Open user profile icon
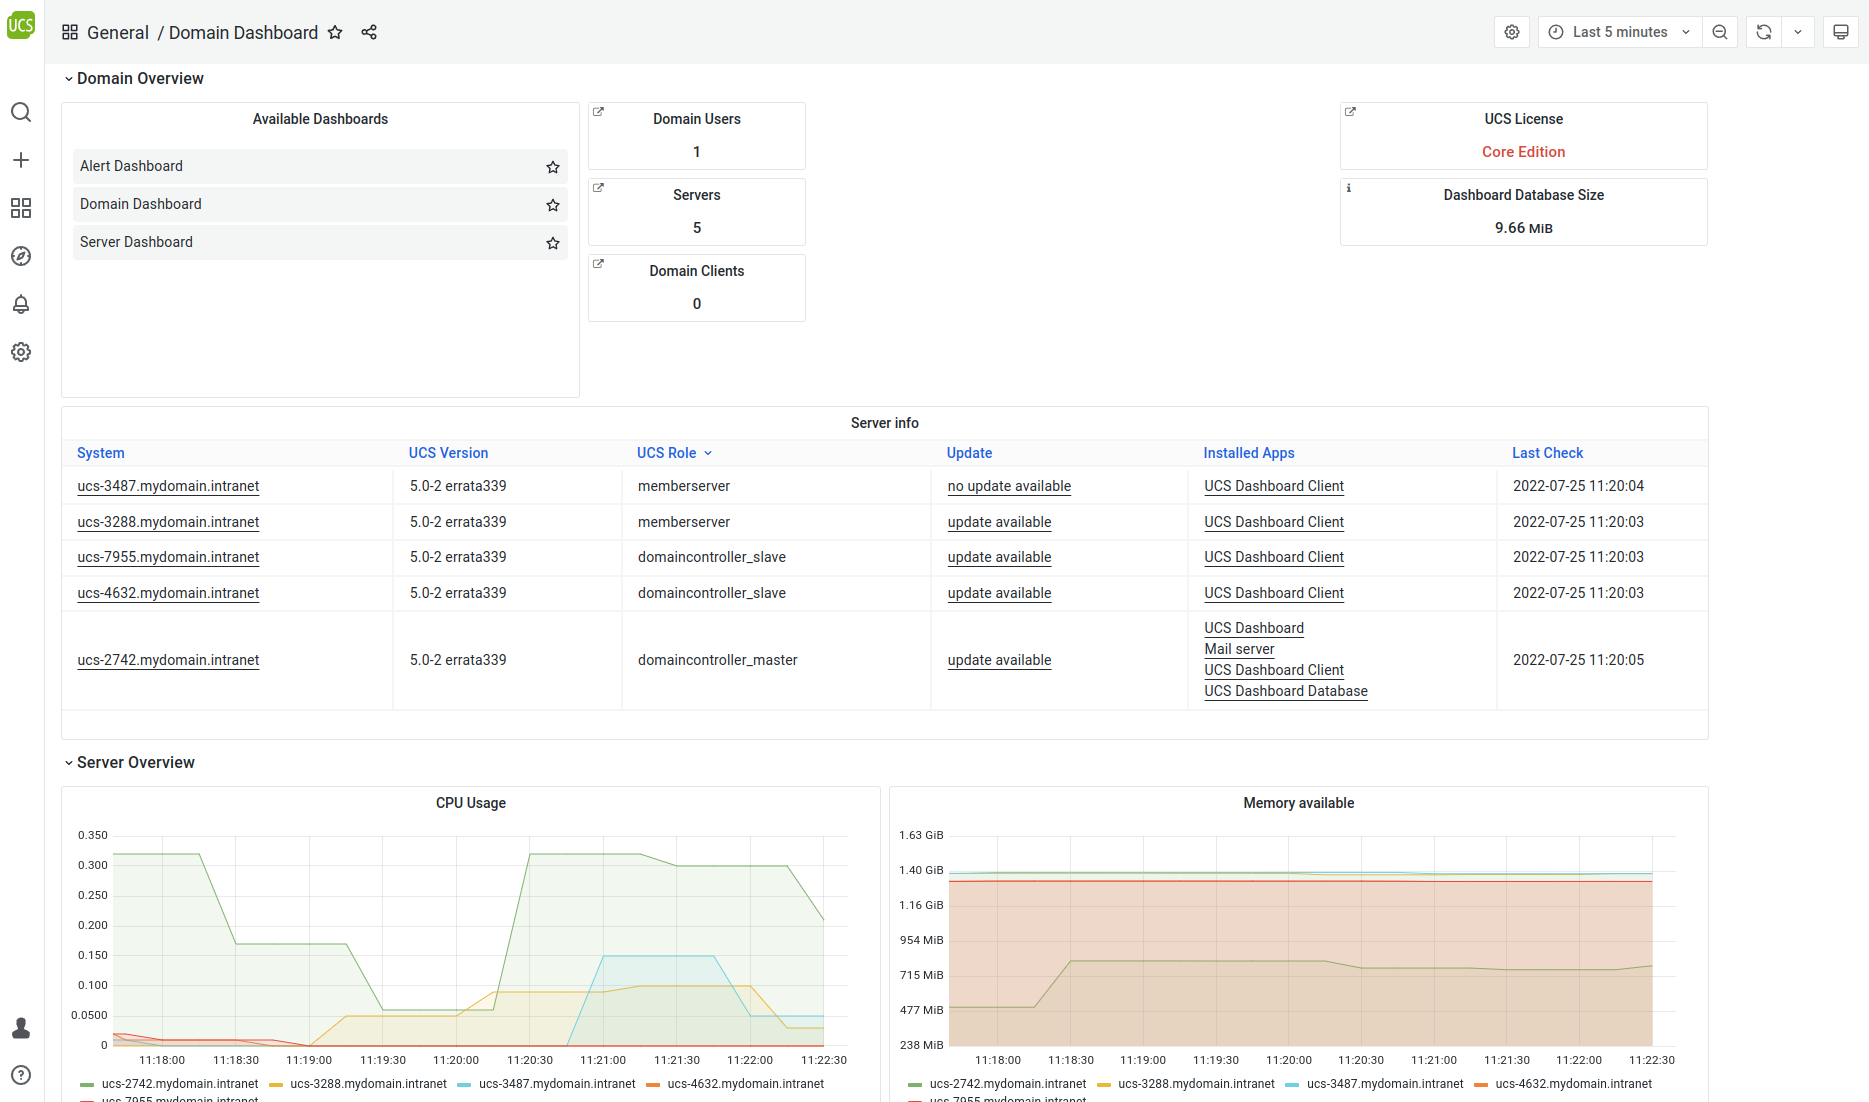1869x1102 pixels. click(x=21, y=1028)
